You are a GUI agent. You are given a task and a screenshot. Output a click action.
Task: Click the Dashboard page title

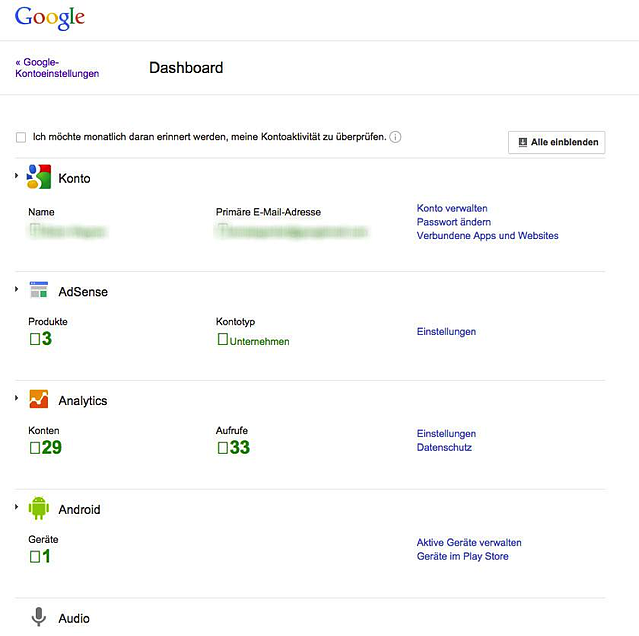point(186,68)
